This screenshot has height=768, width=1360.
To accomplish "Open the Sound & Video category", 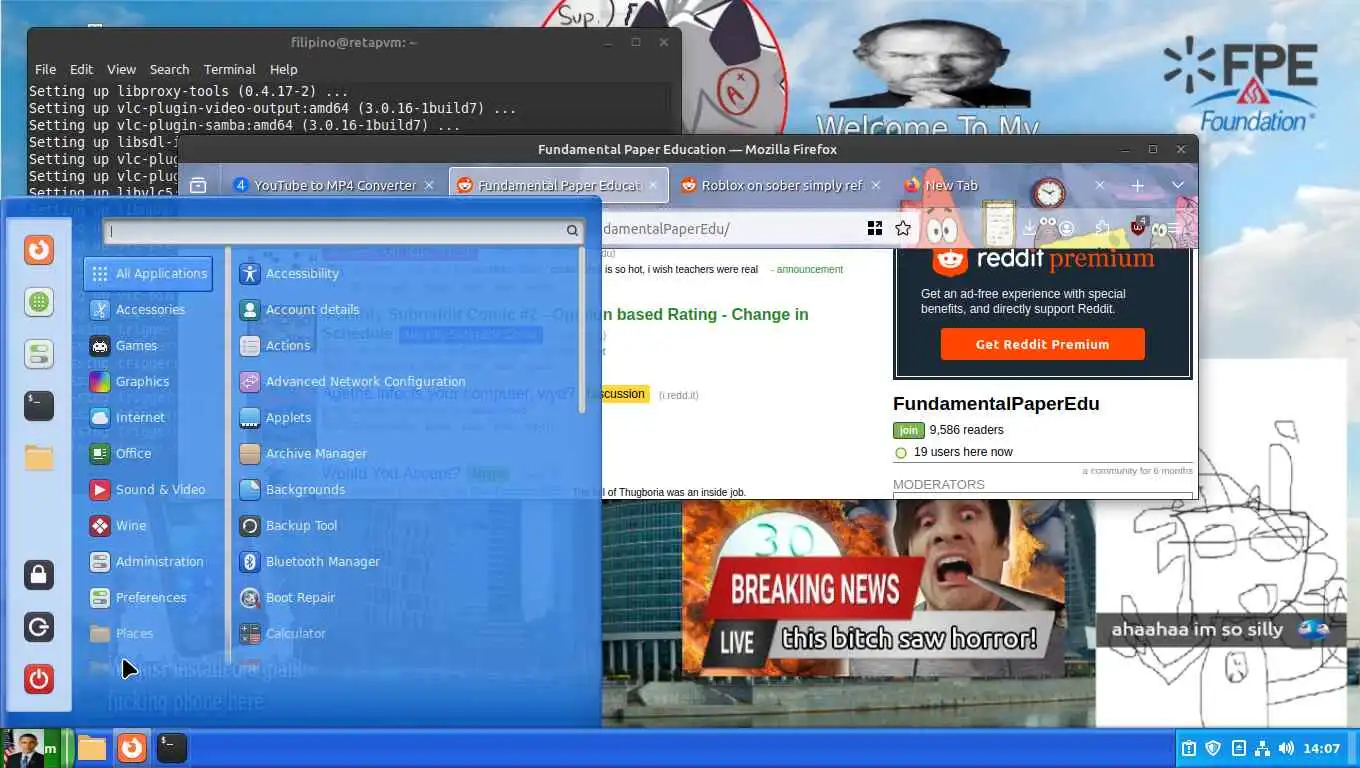I will click(148, 489).
